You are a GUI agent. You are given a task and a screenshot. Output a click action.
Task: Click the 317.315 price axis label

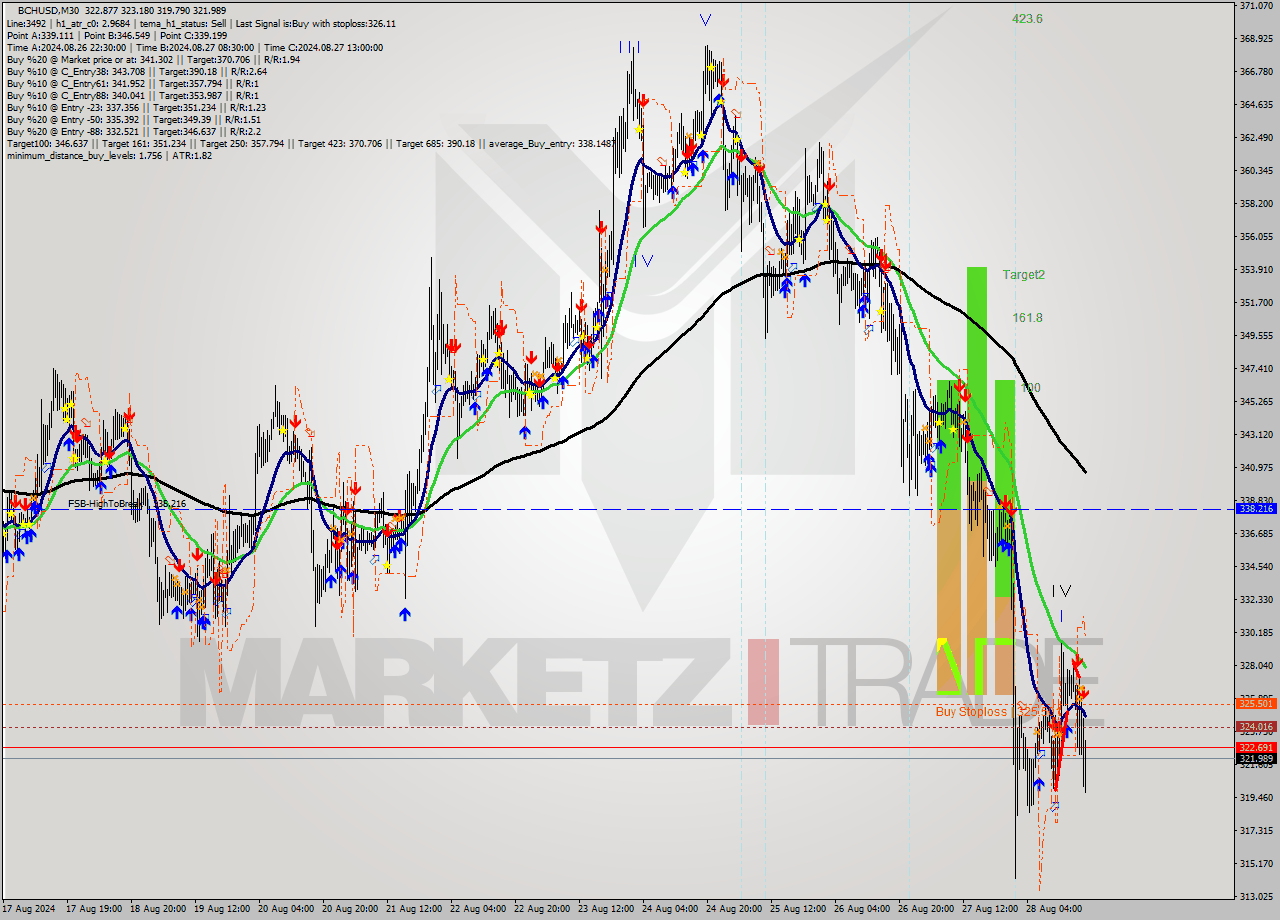[x=1256, y=831]
